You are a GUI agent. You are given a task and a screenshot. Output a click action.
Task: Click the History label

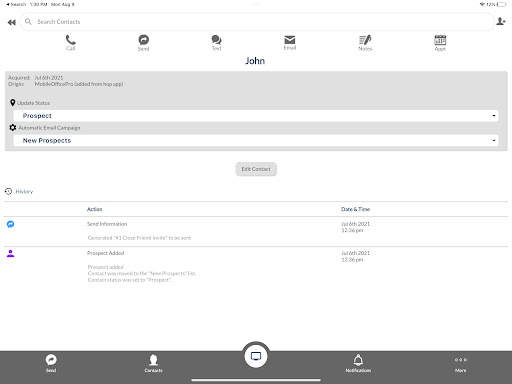tap(24, 191)
